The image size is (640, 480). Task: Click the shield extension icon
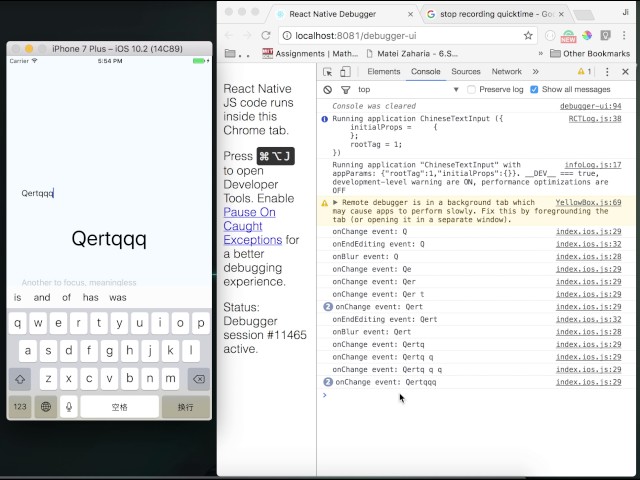[x=605, y=36]
